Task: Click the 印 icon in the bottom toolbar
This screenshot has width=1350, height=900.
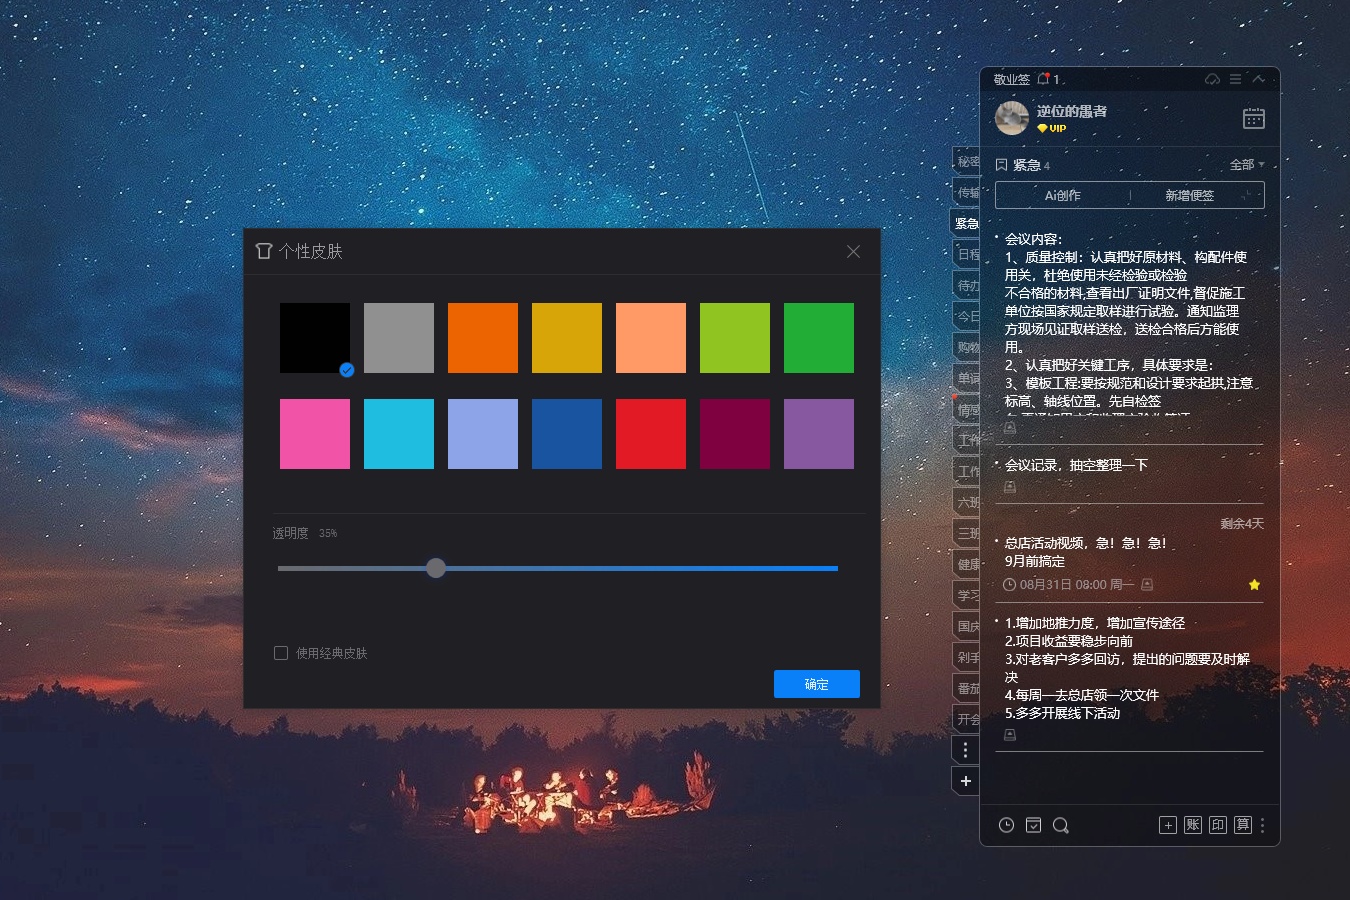Action: tap(1217, 825)
